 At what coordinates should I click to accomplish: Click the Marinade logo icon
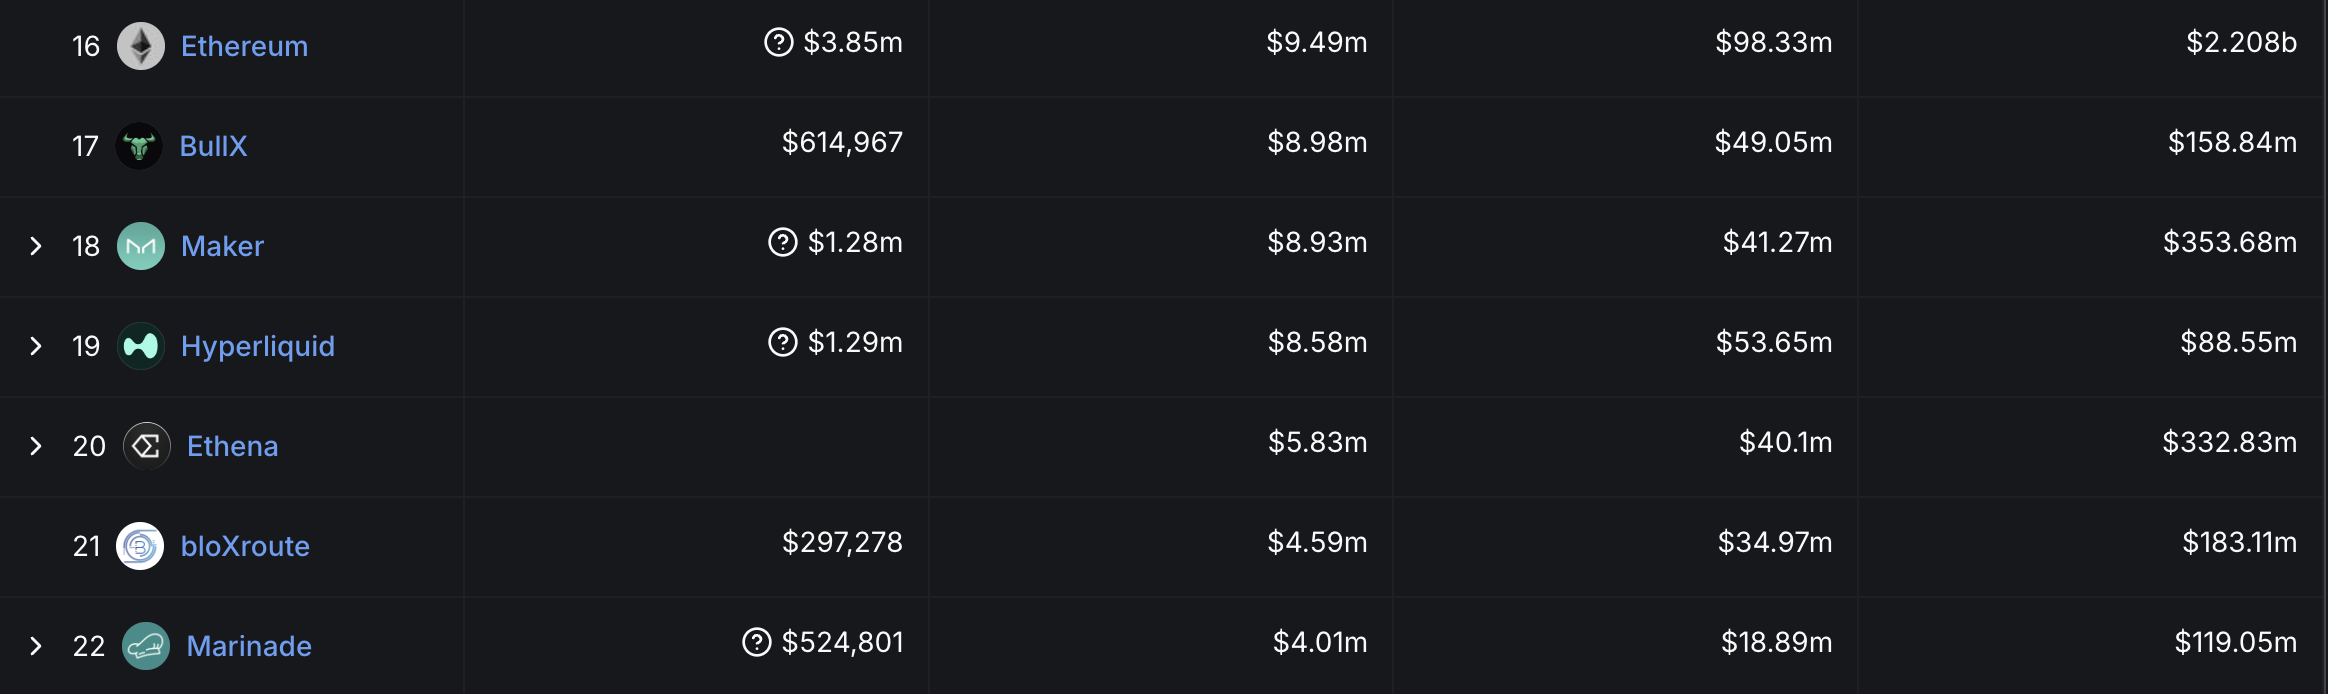[146, 646]
